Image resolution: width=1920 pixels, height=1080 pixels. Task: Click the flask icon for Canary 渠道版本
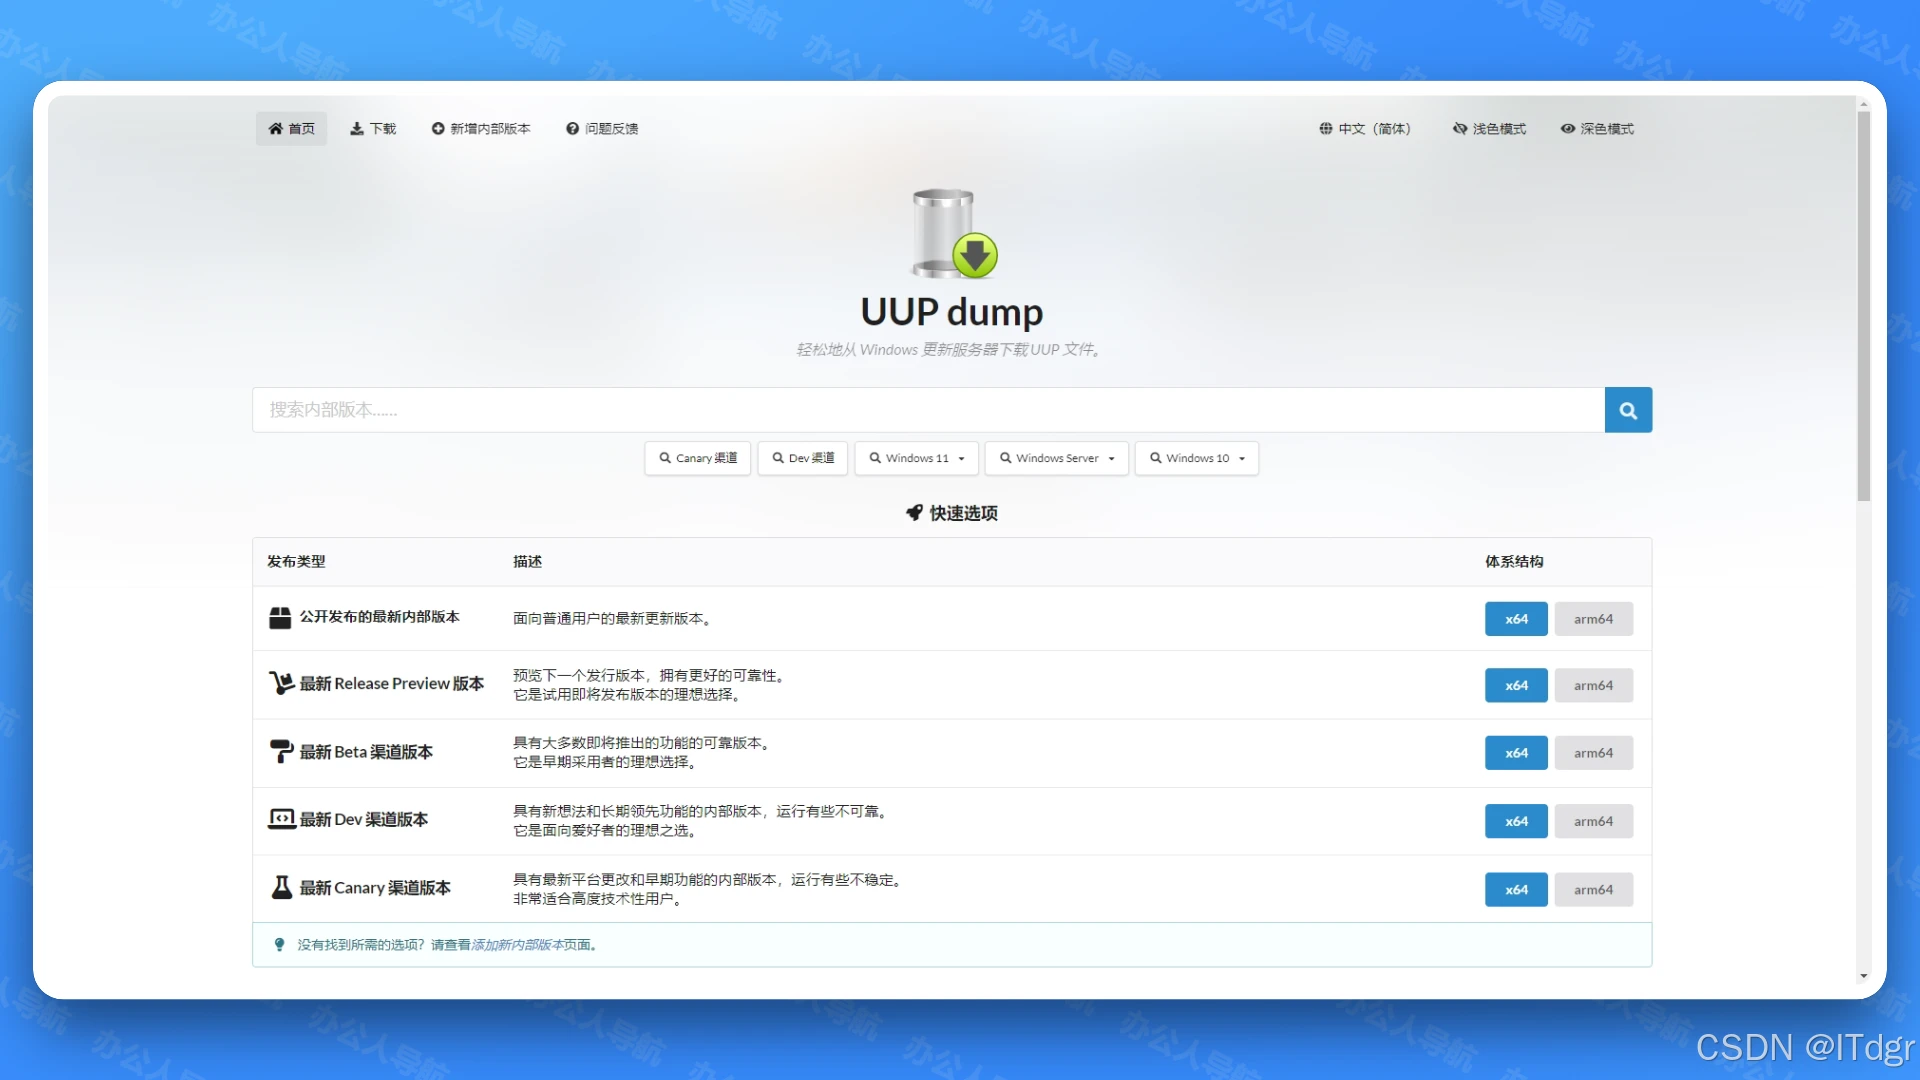(282, 887)
